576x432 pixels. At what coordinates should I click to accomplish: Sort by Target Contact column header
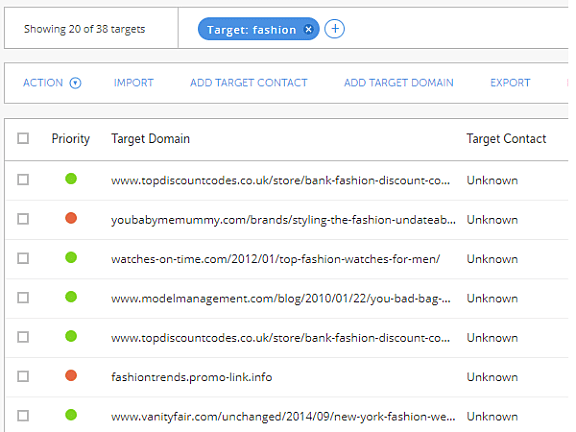pos(506,139)
